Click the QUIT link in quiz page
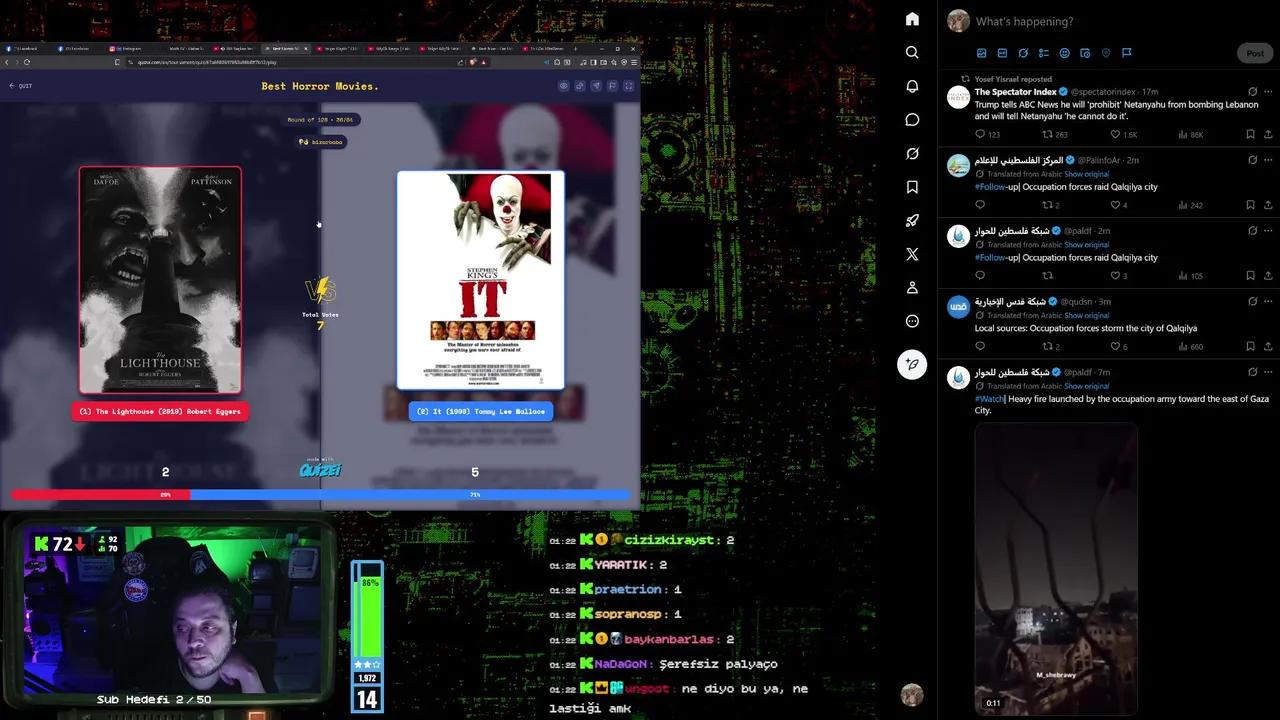 coord(21,86)
